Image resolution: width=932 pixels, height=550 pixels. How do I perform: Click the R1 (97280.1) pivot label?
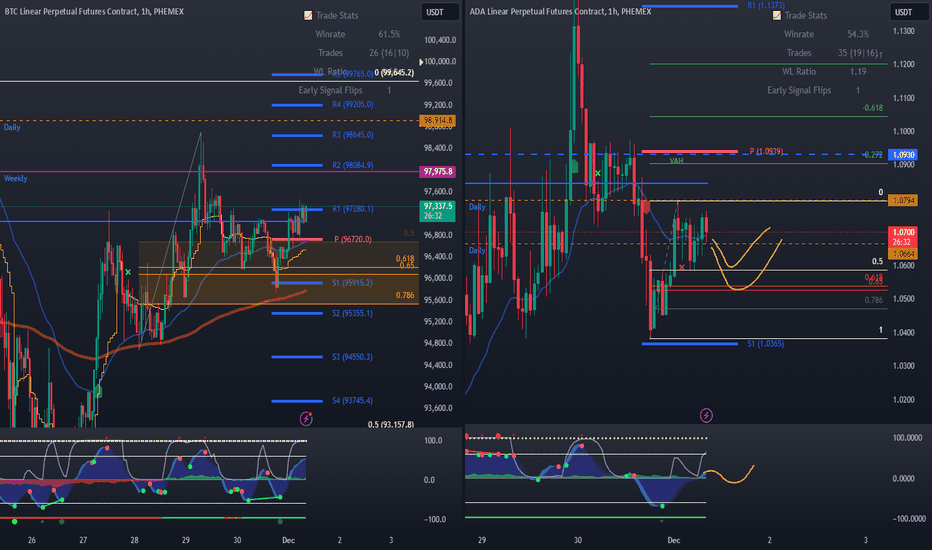352,209
